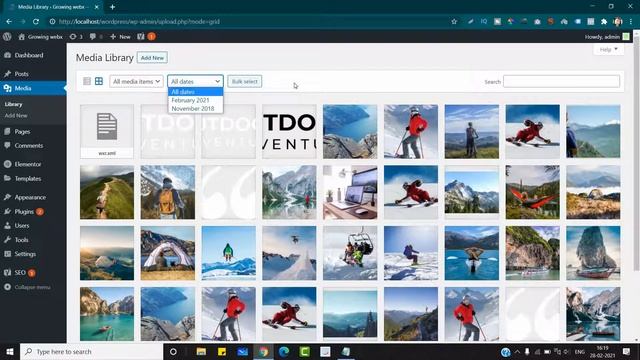Open File Explorer from taskbar

(201, 351)
